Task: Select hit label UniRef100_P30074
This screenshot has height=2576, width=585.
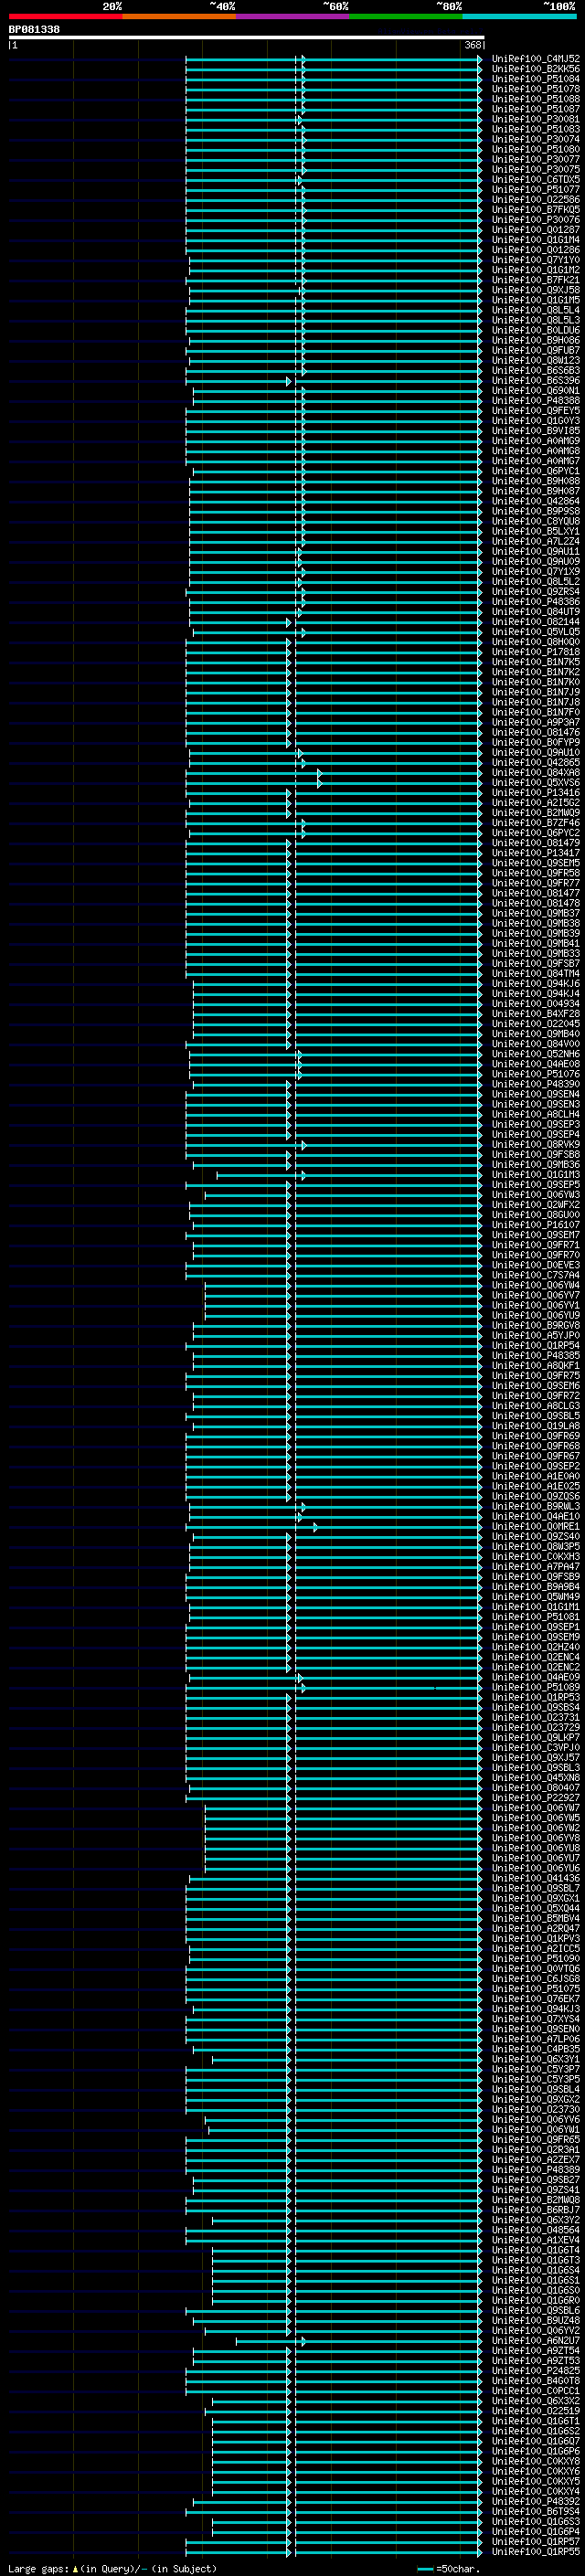Action: [x=536, y=139]
